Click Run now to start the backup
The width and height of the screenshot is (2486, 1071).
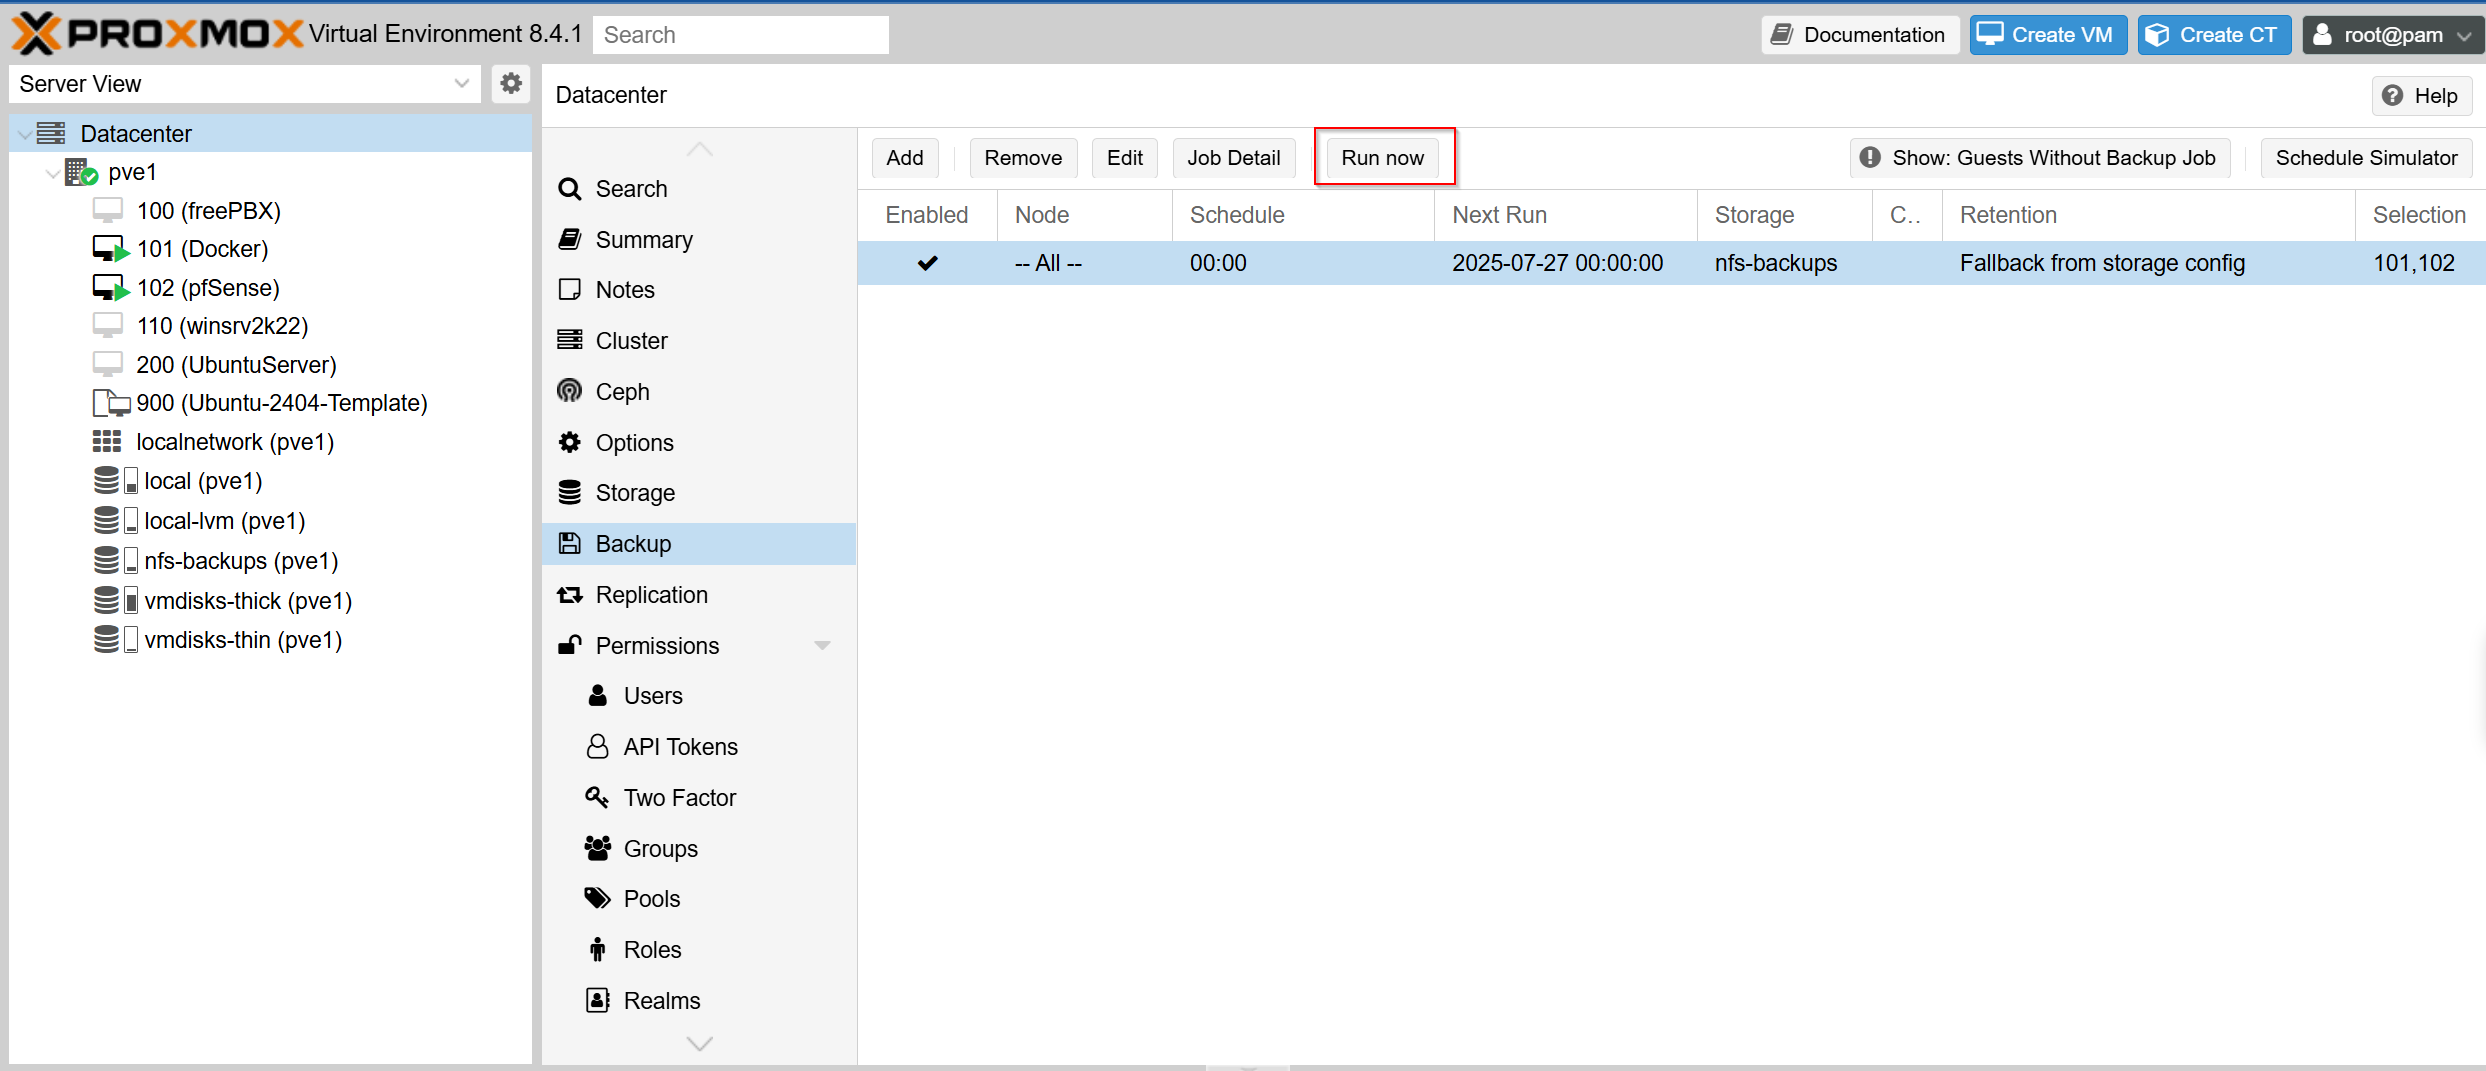[1383, 158]
